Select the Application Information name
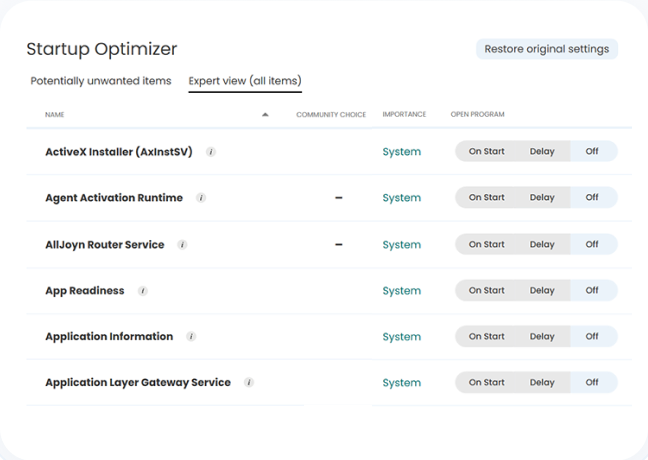This screenshot has width=648, height=460. click(109, 336)
